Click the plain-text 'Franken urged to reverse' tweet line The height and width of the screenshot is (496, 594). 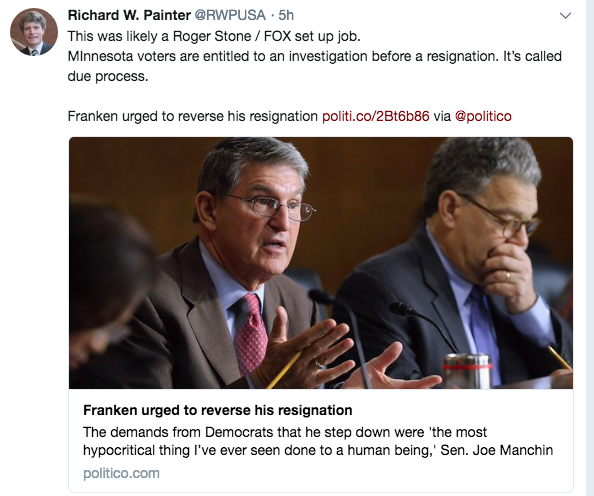192,116
